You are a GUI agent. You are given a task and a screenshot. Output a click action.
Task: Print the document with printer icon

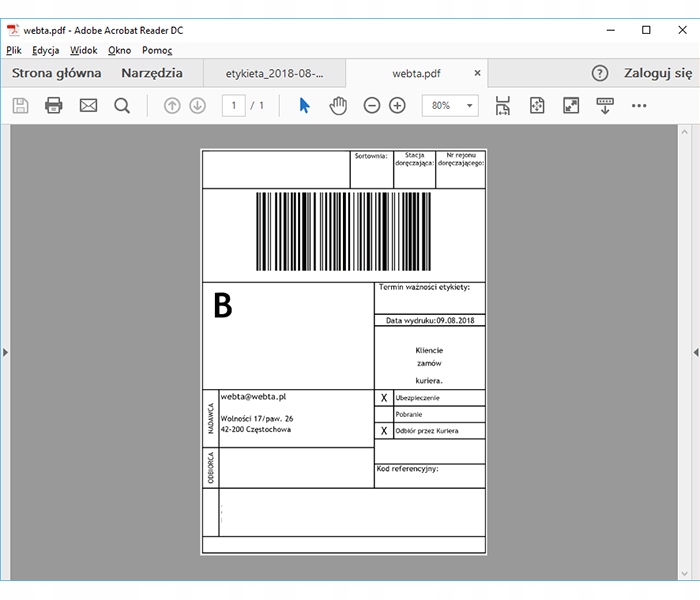[54, 106]
